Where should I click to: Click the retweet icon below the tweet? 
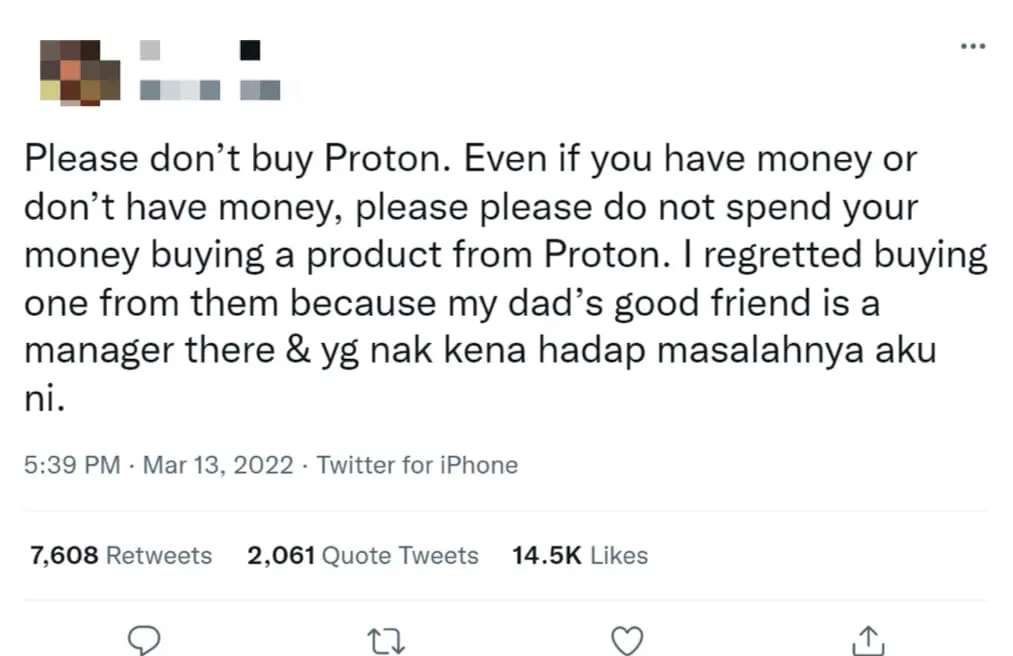tap(386, 640)
